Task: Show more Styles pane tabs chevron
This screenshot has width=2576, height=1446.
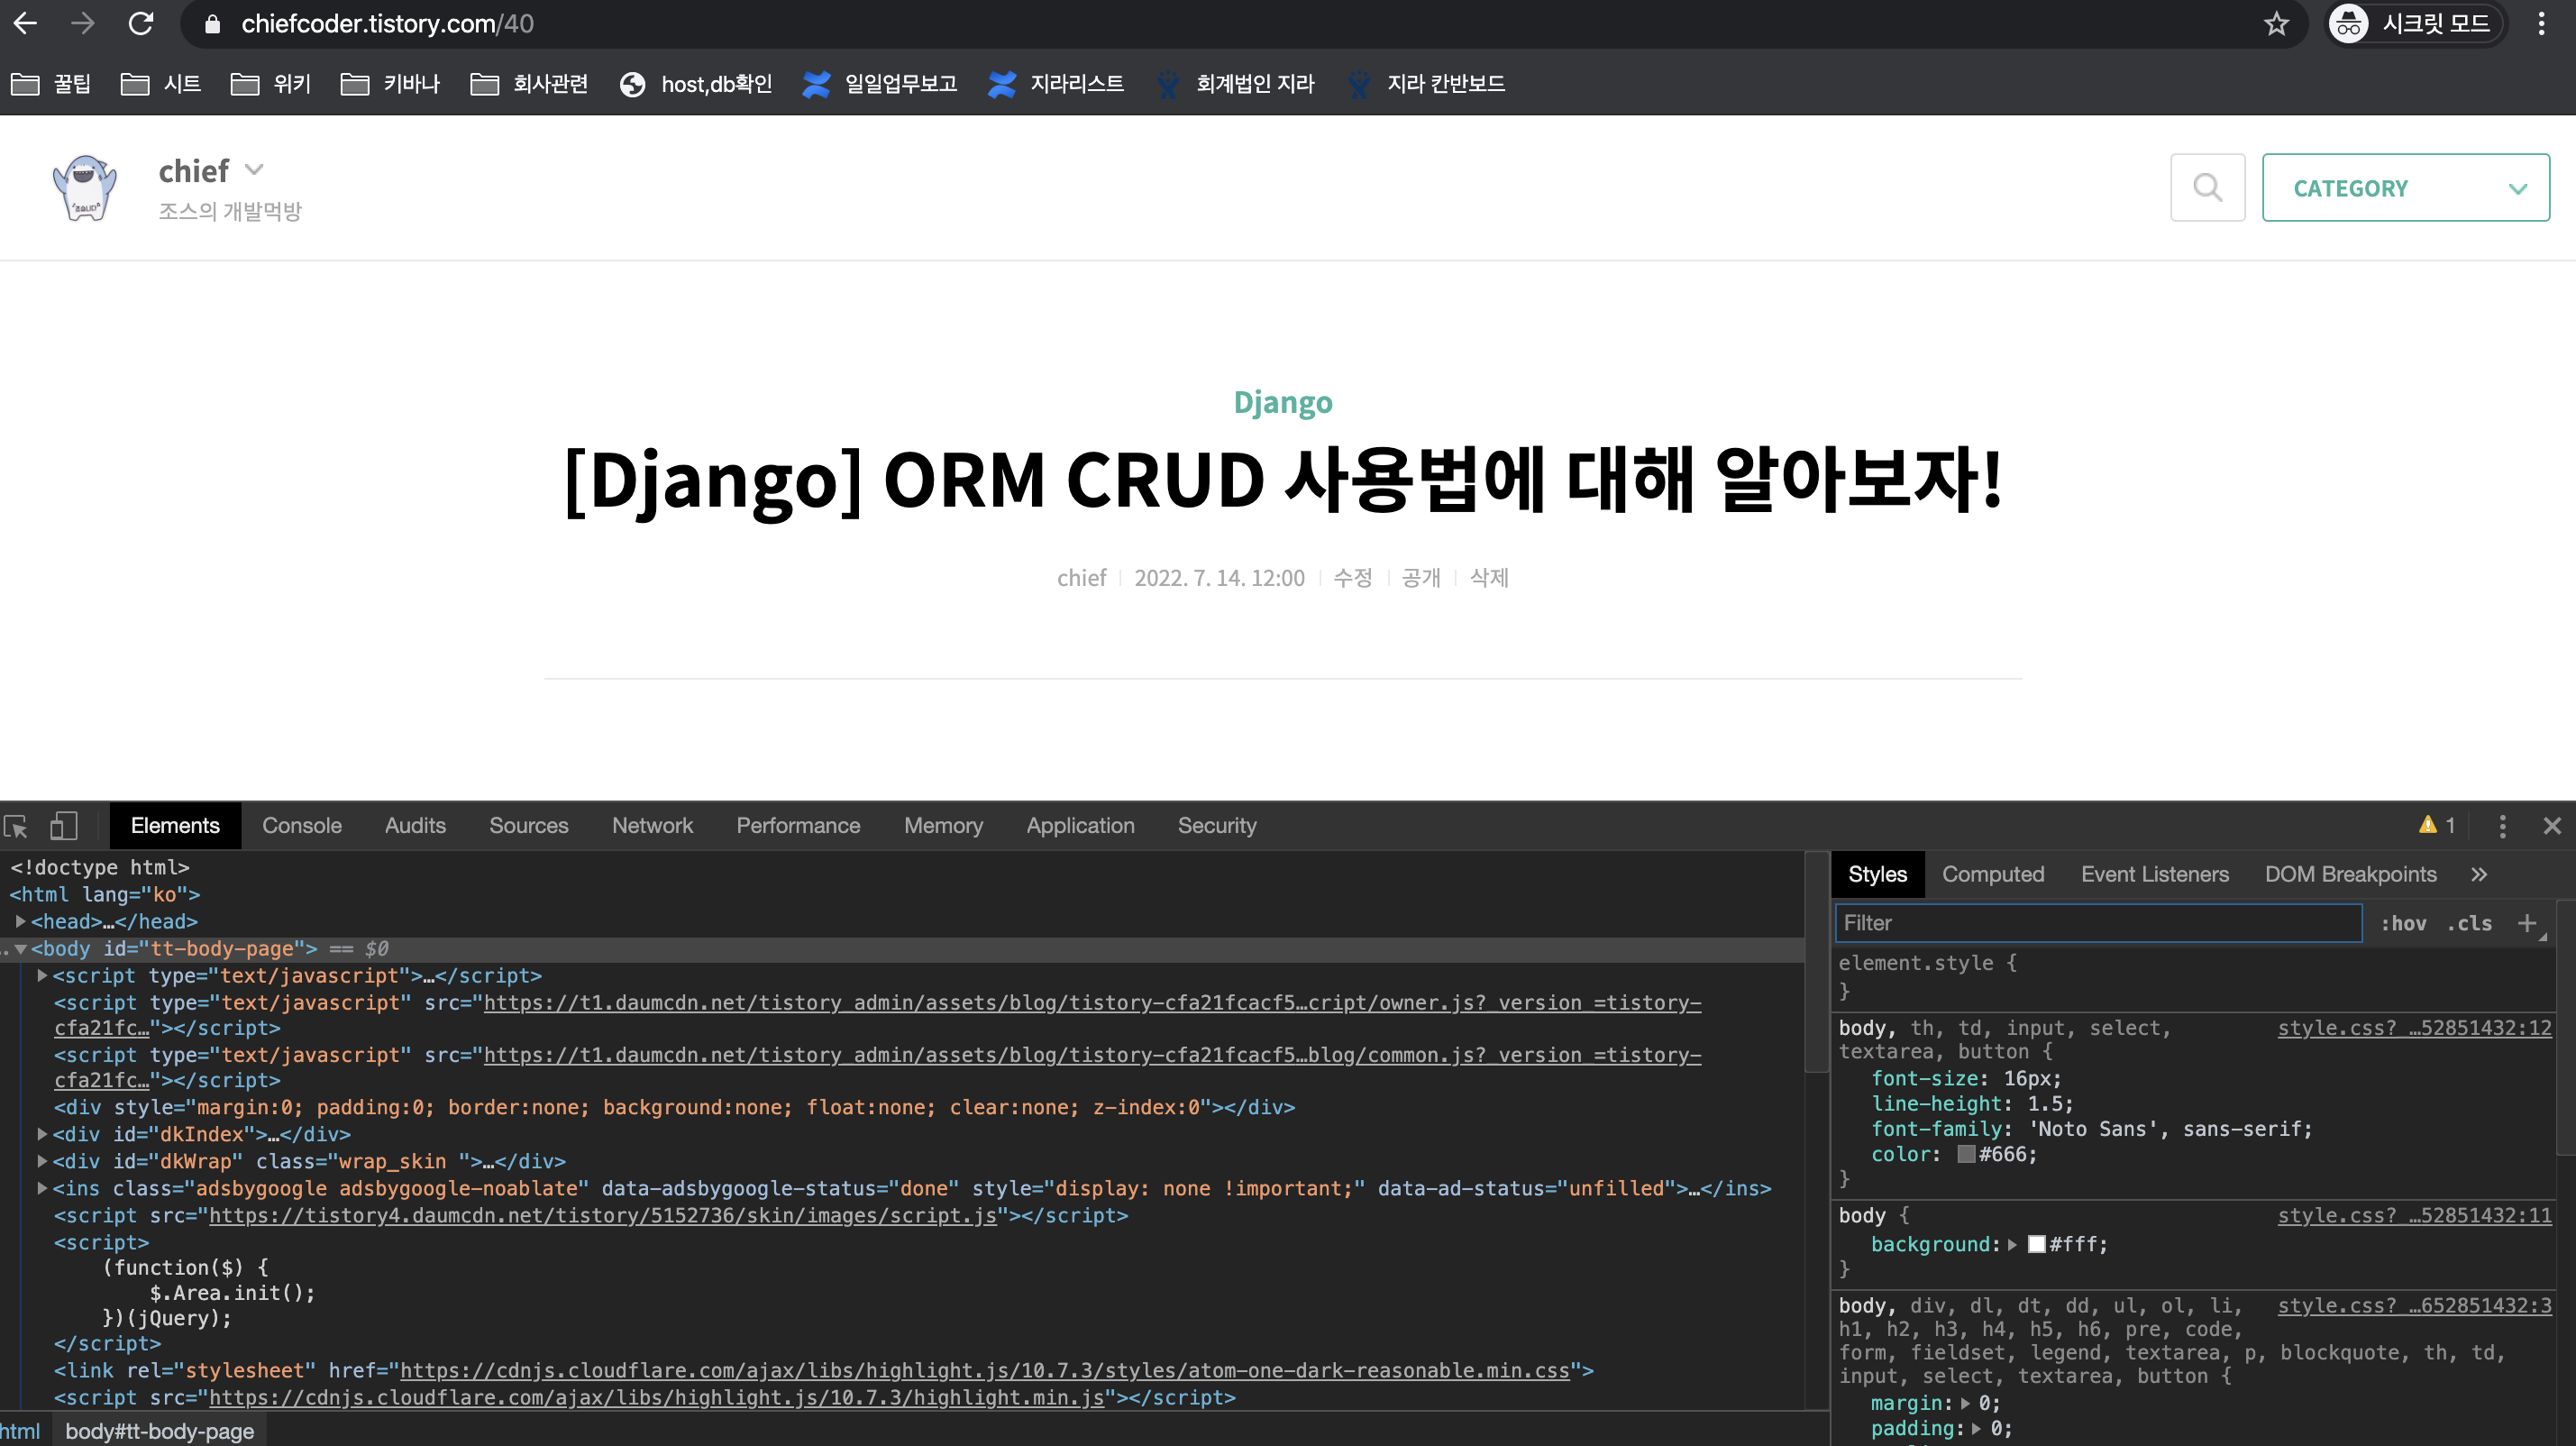Action: 2478,874
